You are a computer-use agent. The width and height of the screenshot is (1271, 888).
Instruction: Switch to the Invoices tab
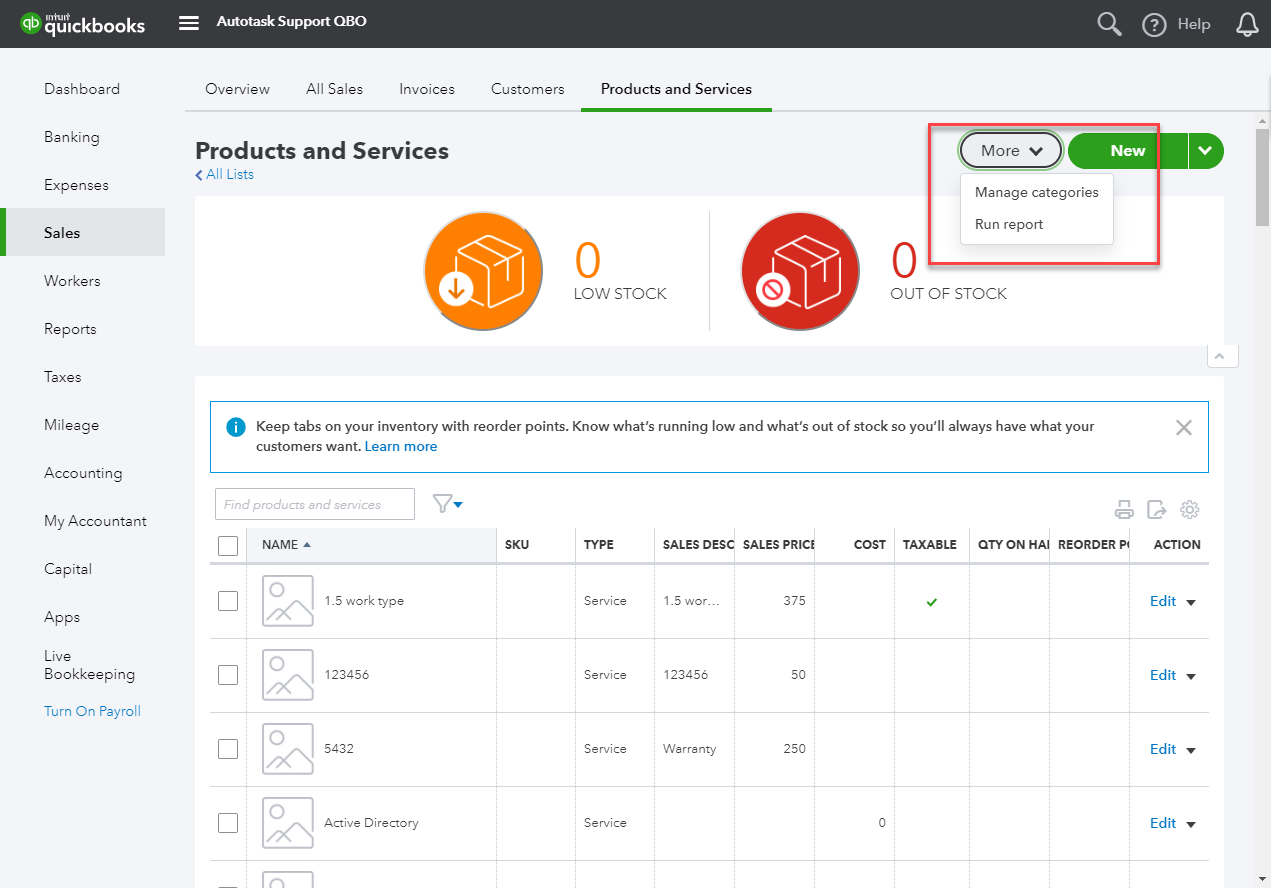[x=427, y=88]
